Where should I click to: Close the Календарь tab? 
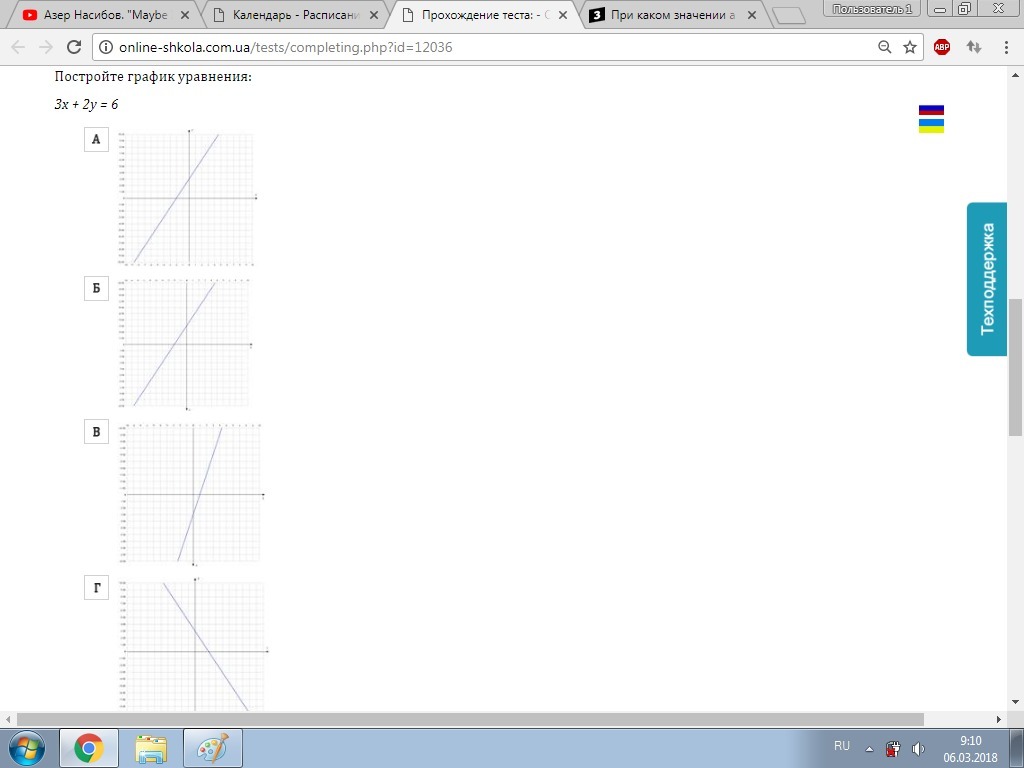pyautogui.click(x=374, y=15)
